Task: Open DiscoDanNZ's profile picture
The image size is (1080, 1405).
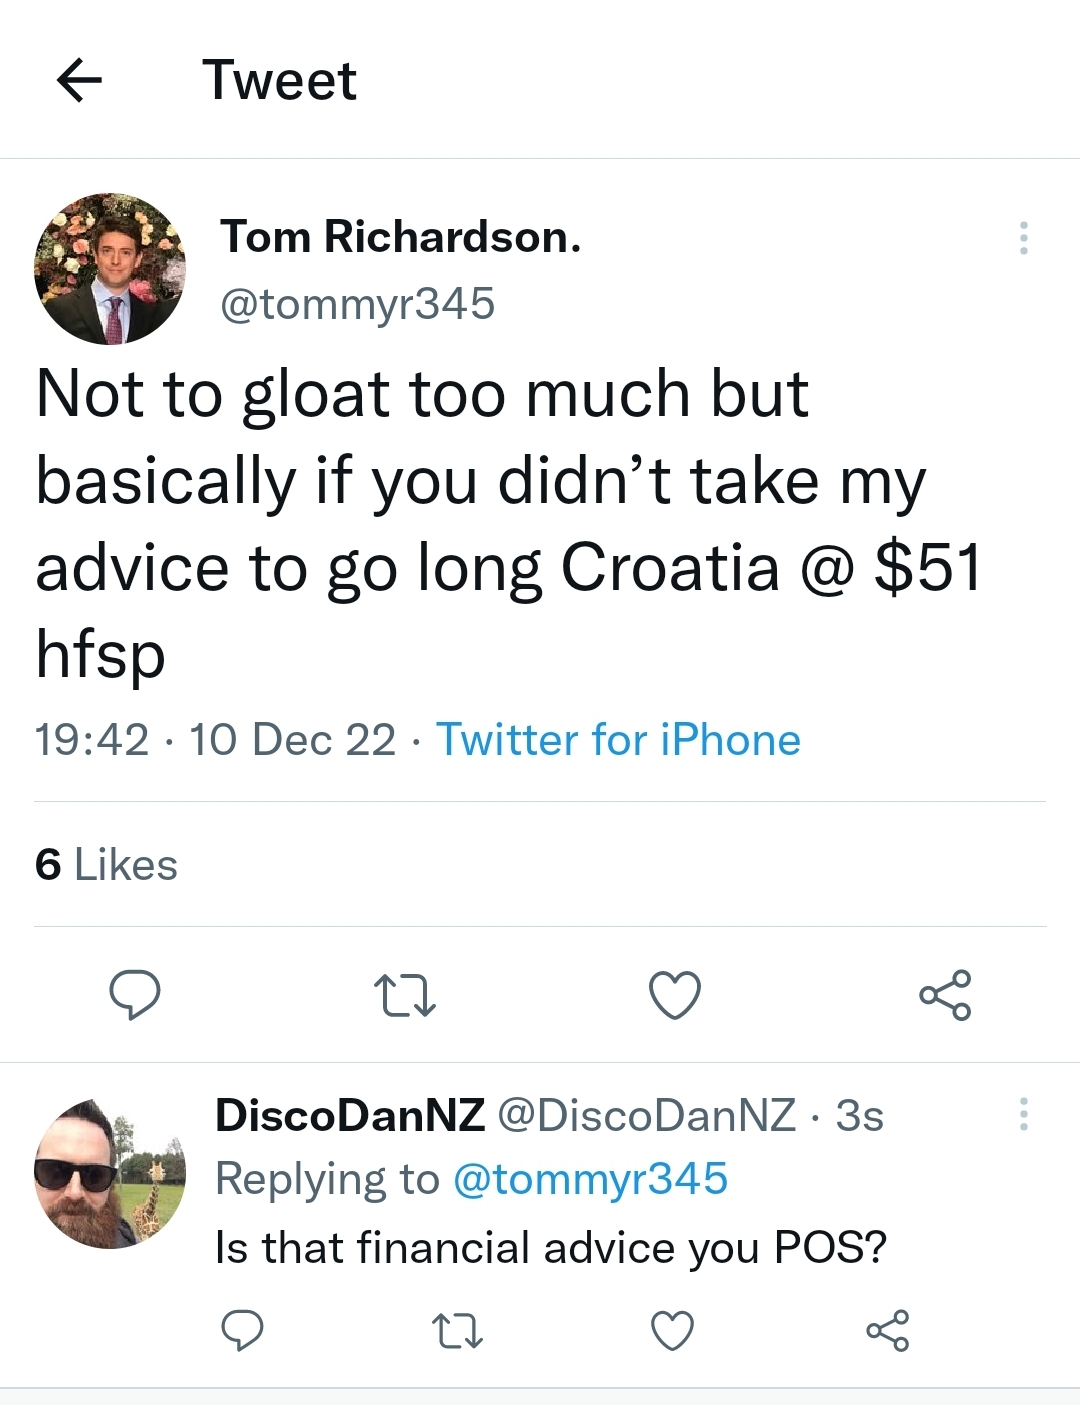Action: 110,1174
